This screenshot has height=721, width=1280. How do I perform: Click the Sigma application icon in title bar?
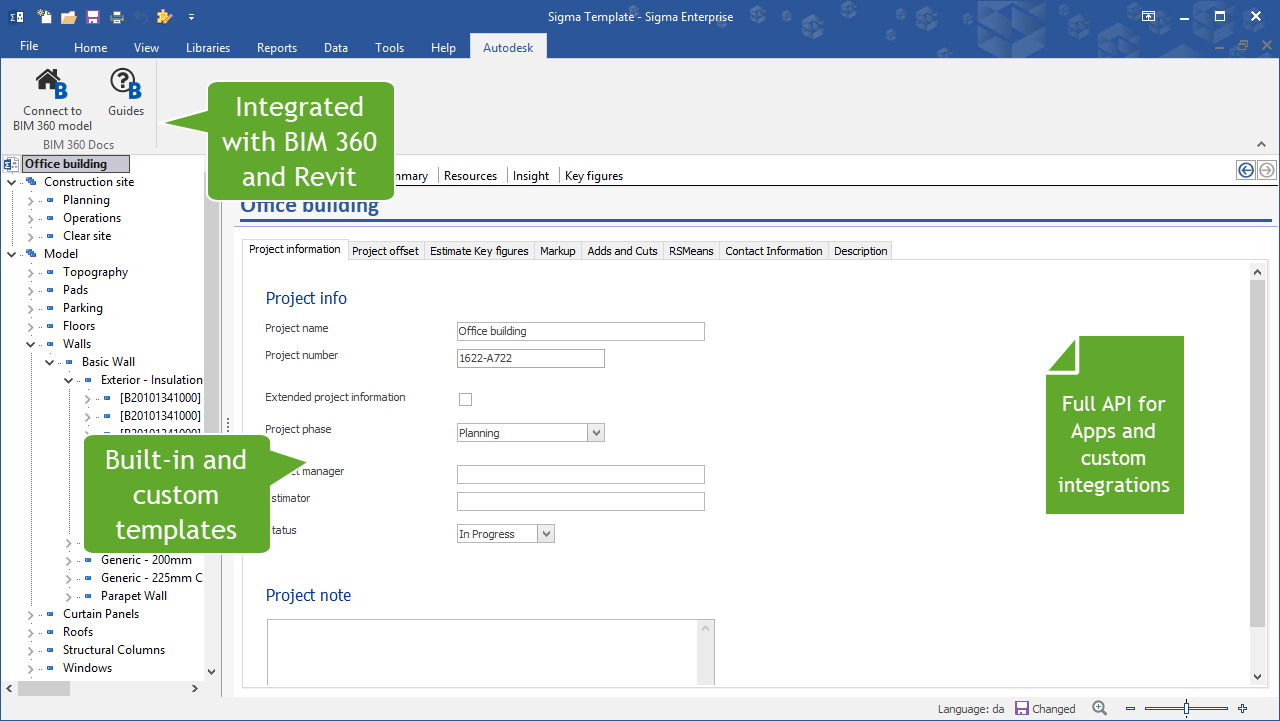tap(17, 17)
